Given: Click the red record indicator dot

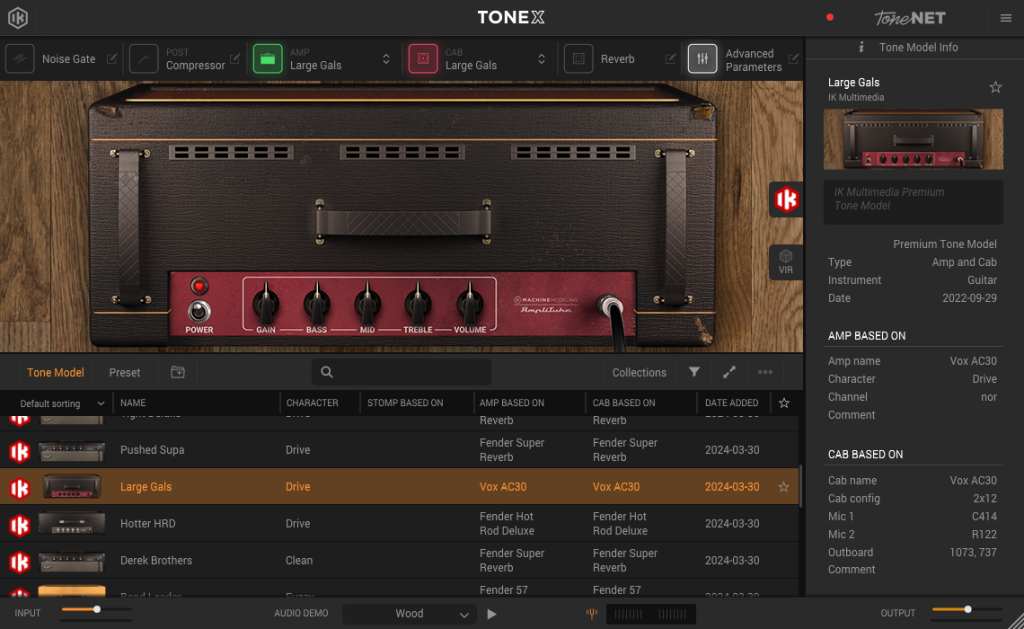Looking at the screenshot, I should point(829,18).
